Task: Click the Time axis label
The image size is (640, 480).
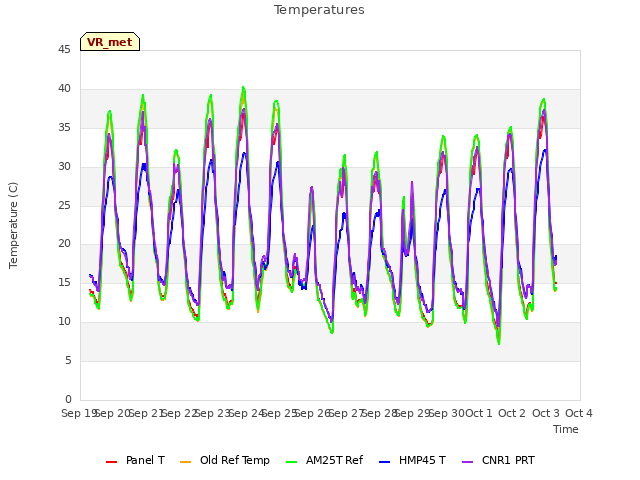Action: (x=566, y=429)
